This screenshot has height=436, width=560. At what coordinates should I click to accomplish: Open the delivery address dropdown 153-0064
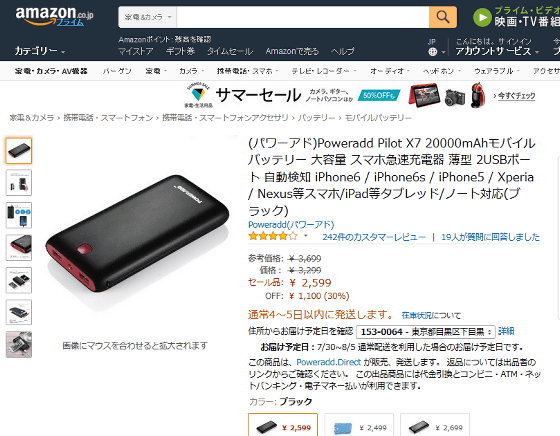click(426, 332)
